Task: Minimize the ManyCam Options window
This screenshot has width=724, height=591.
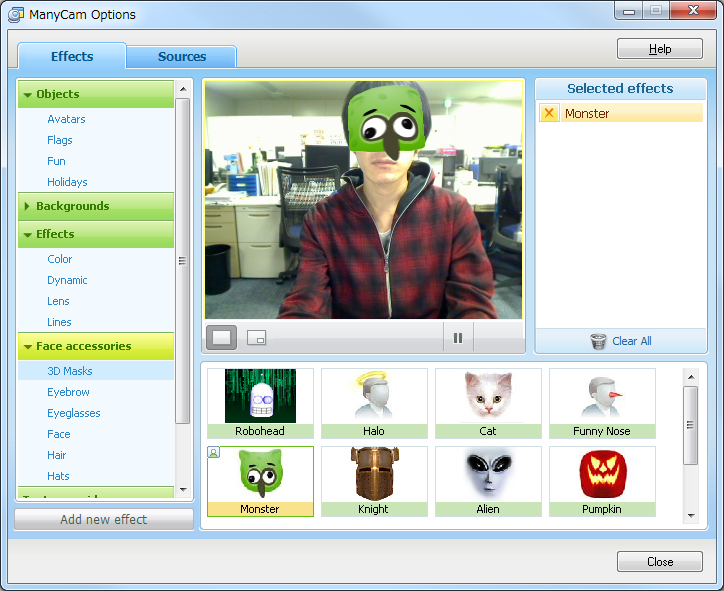Action: coord(628,11)
